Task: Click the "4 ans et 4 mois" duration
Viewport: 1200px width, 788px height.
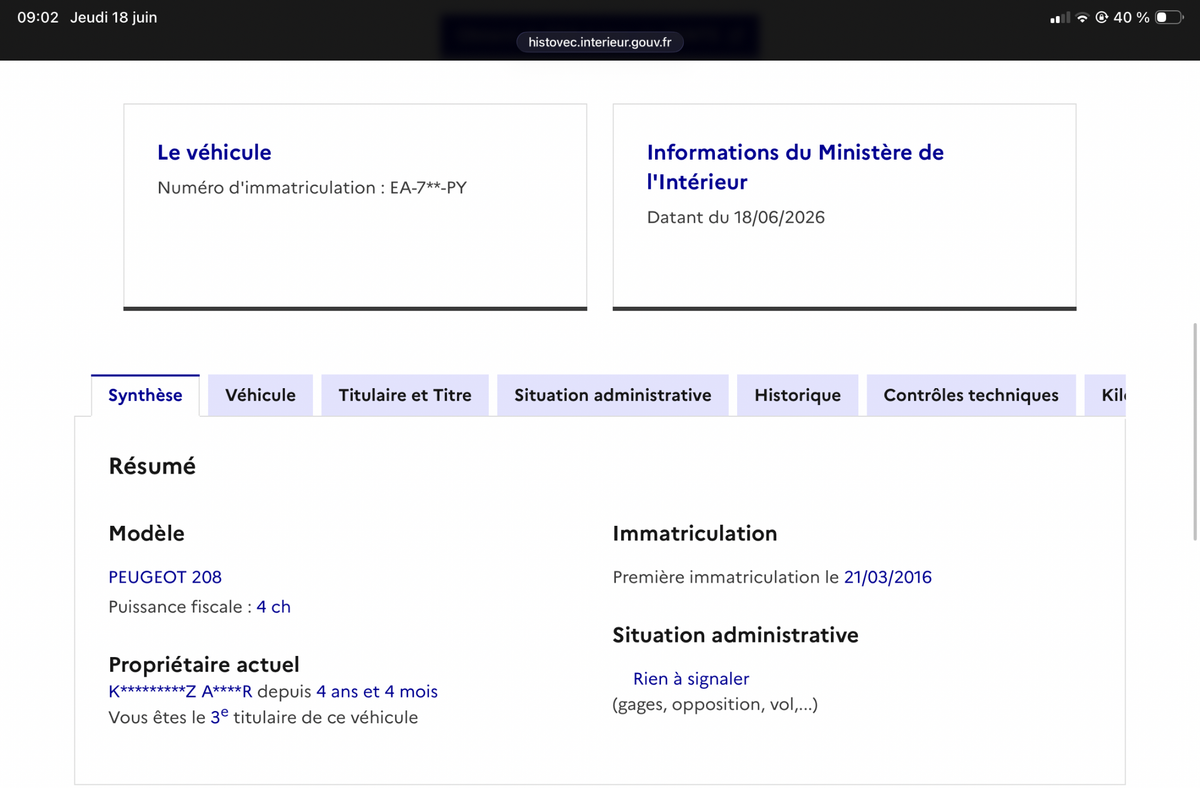Action: (377, 692)
